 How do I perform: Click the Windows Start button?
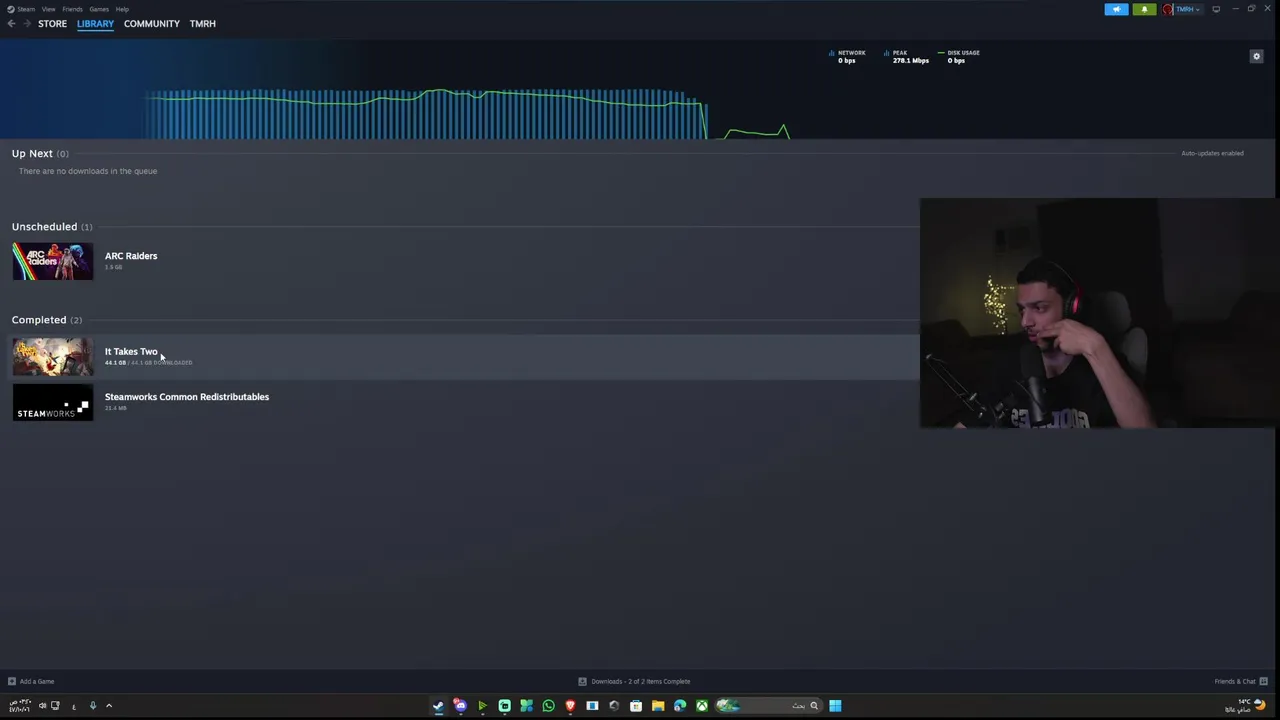tap(835, 706)
